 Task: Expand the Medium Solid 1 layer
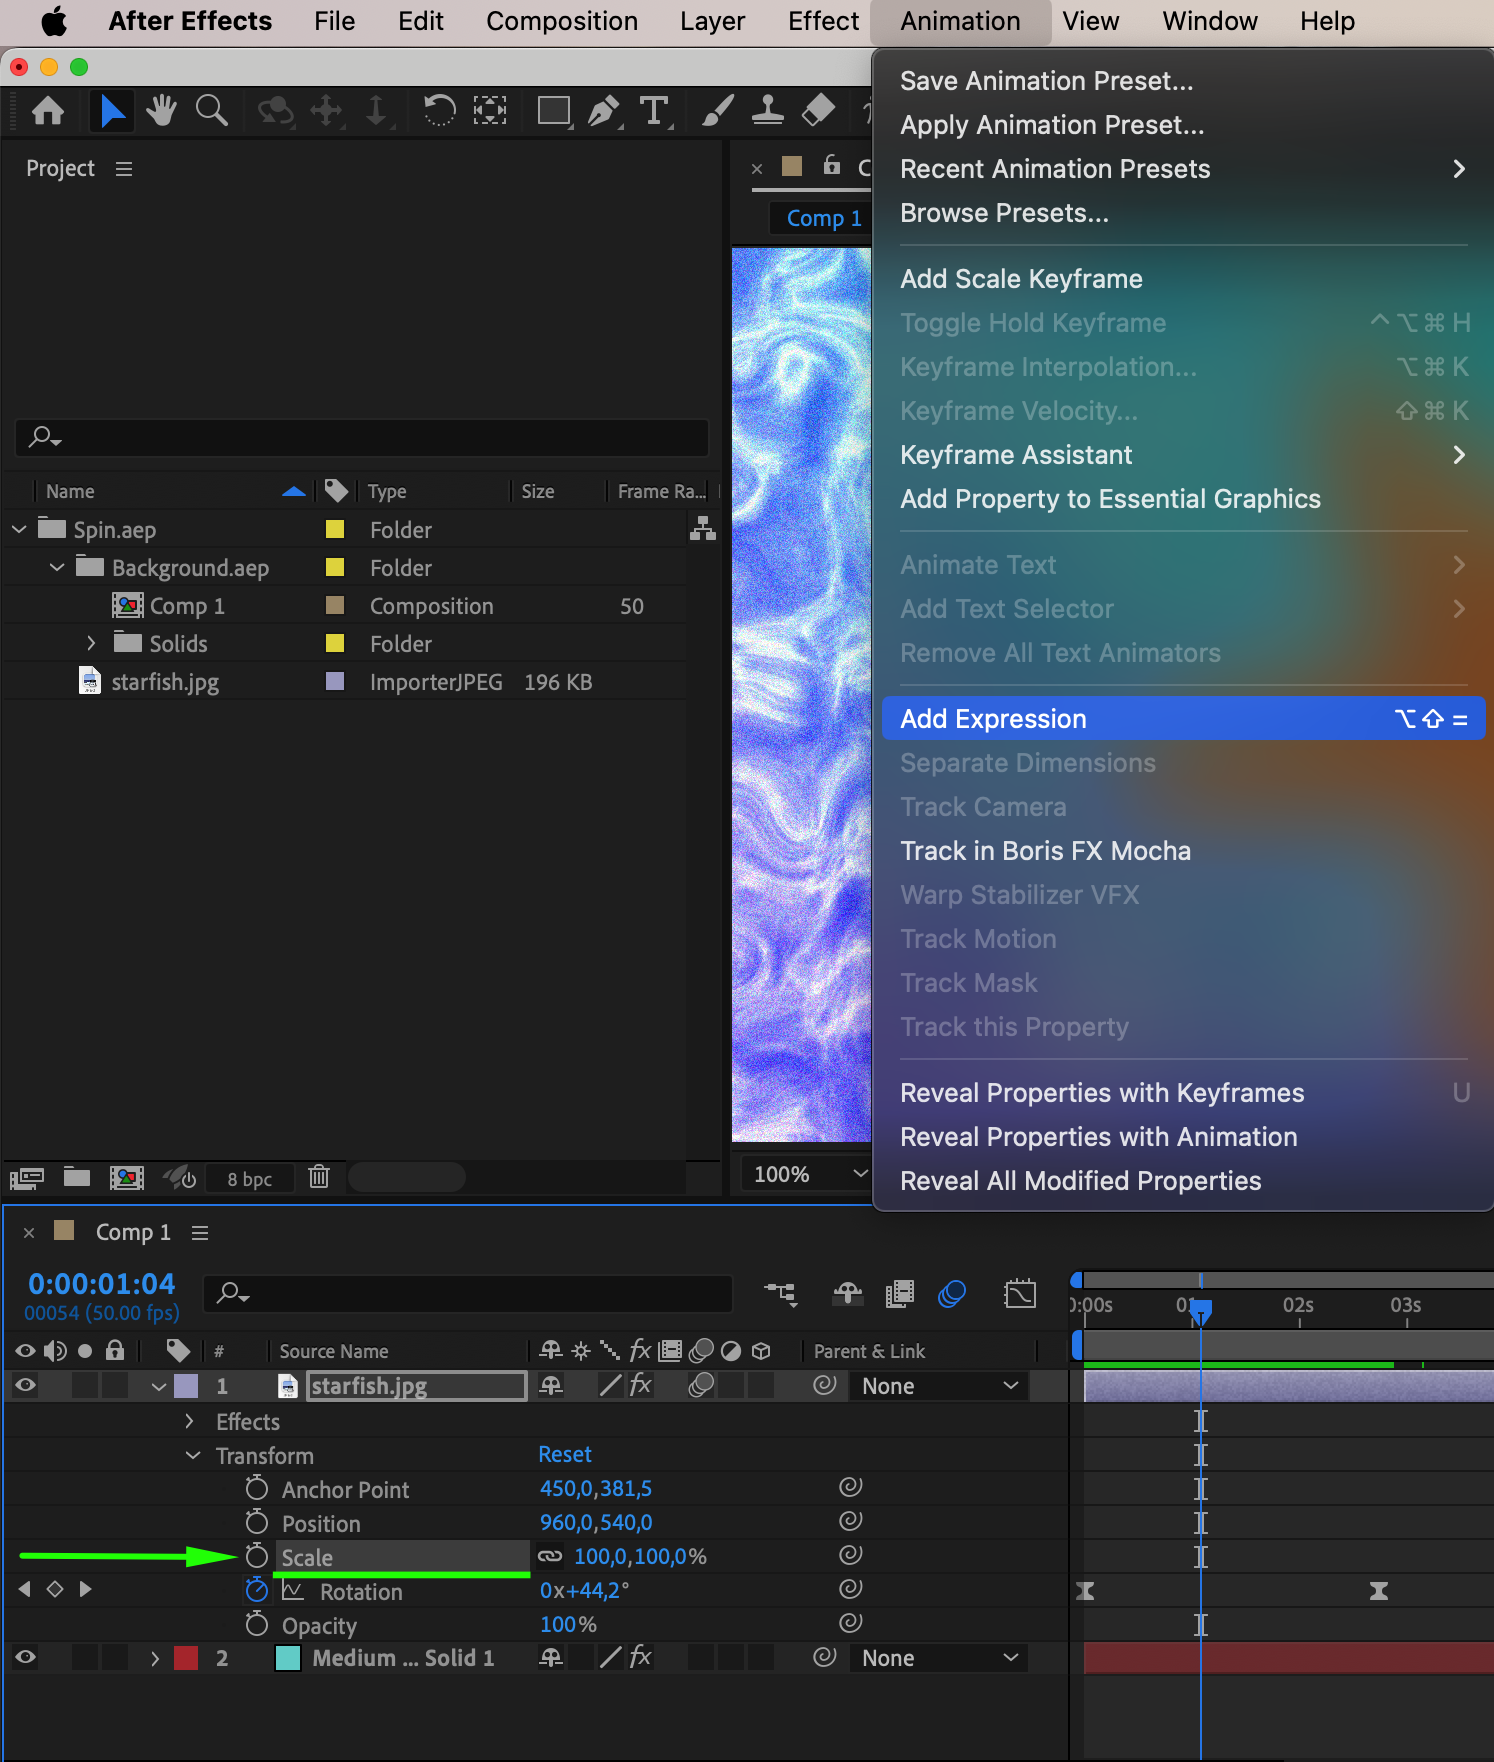(155, 1658)
